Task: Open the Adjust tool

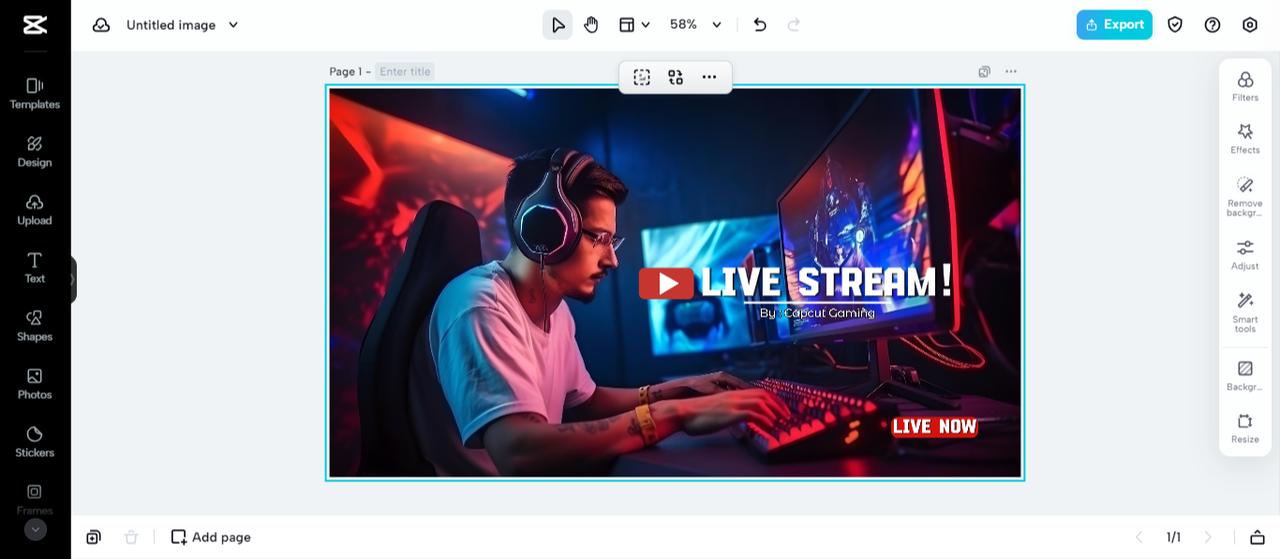Action: point(1245,255)
